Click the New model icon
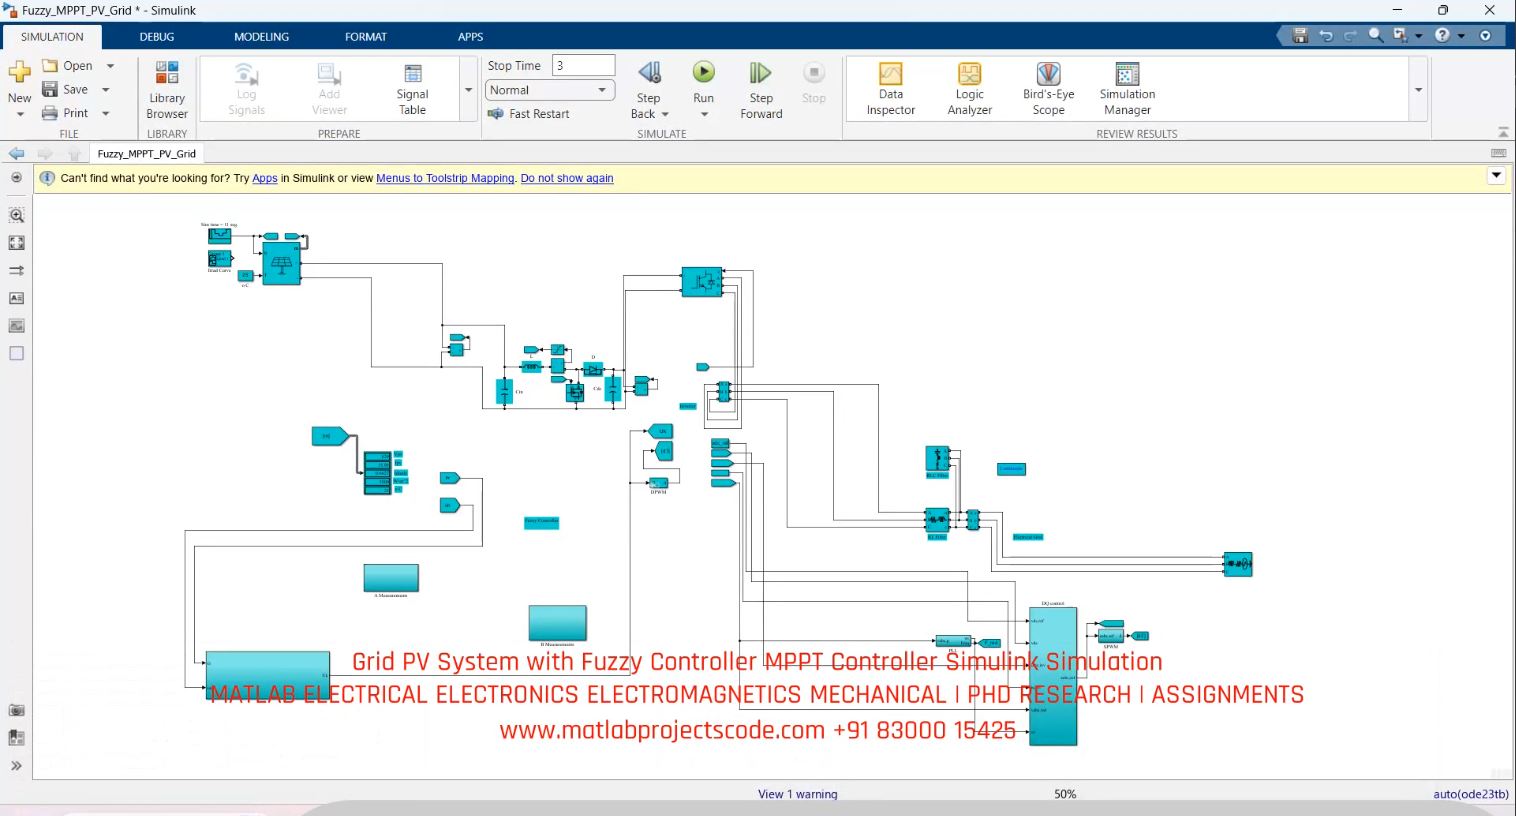 pyautogui.click(x=19, y=72)
